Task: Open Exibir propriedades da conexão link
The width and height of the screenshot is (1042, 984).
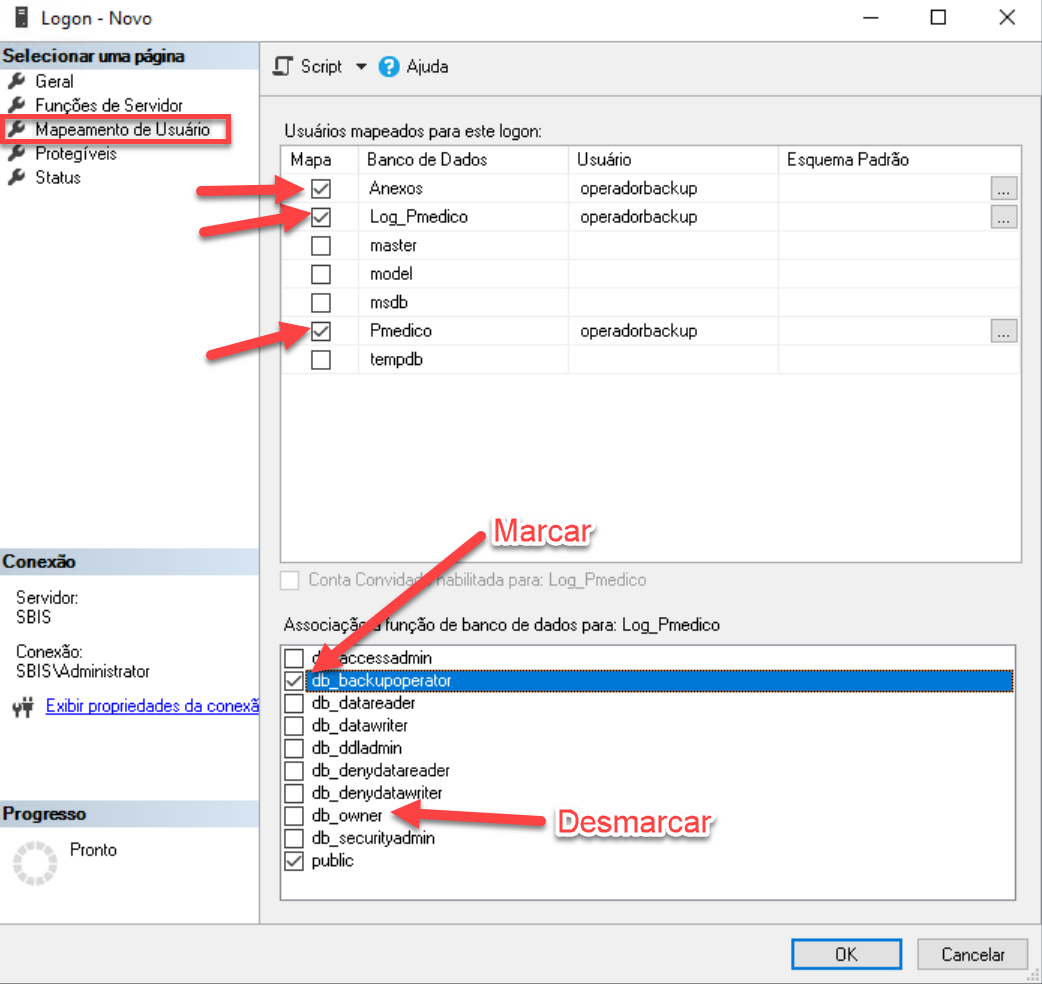Action: click(x=152, y=706)
